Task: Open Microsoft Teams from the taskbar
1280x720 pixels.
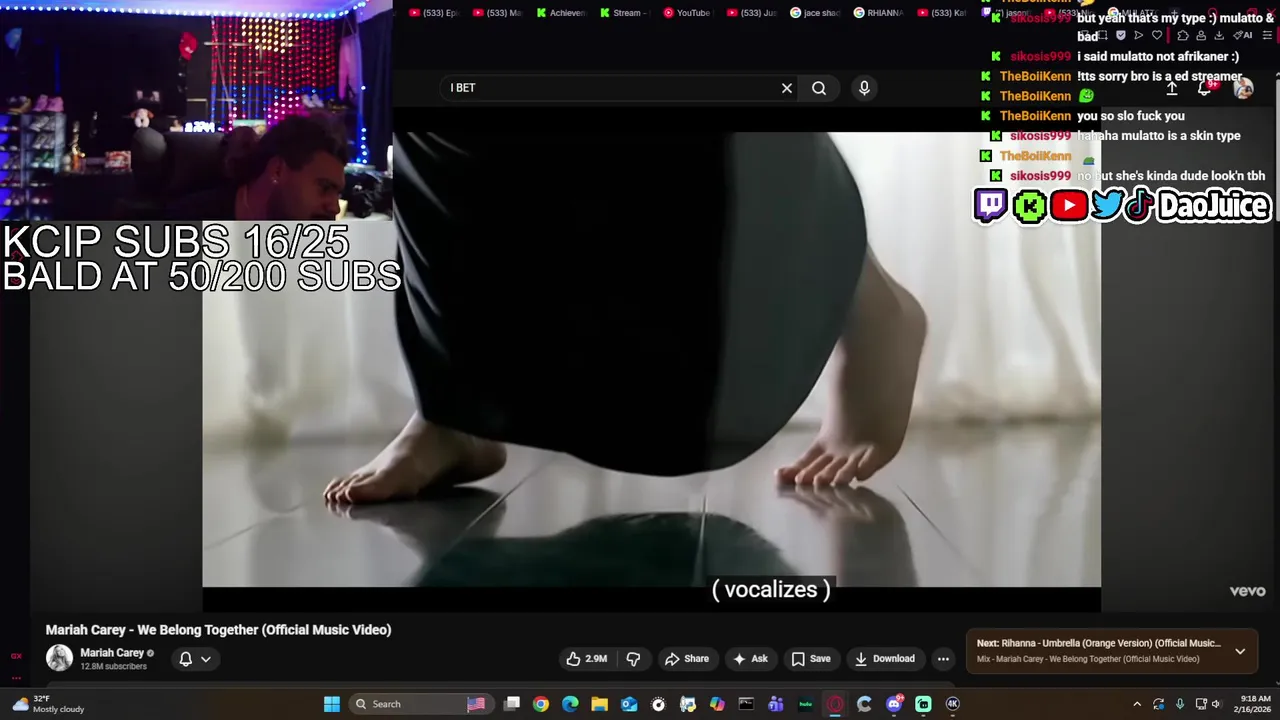Action: pyautogui.click(x=776, y=704)
